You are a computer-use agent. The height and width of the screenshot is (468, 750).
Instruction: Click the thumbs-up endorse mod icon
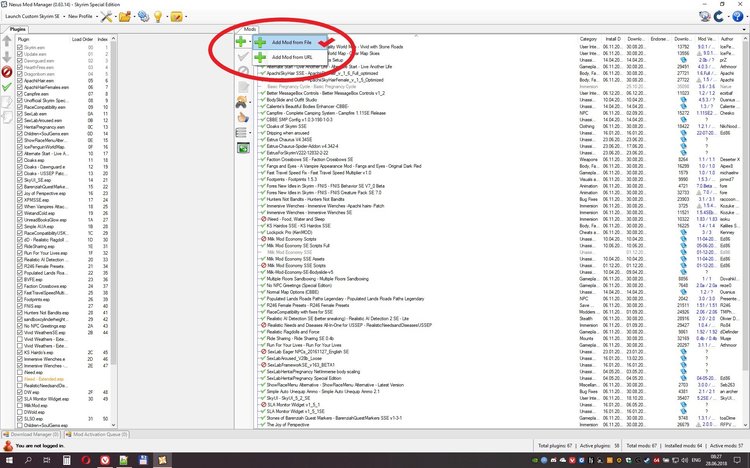click(x=243, y=117)
